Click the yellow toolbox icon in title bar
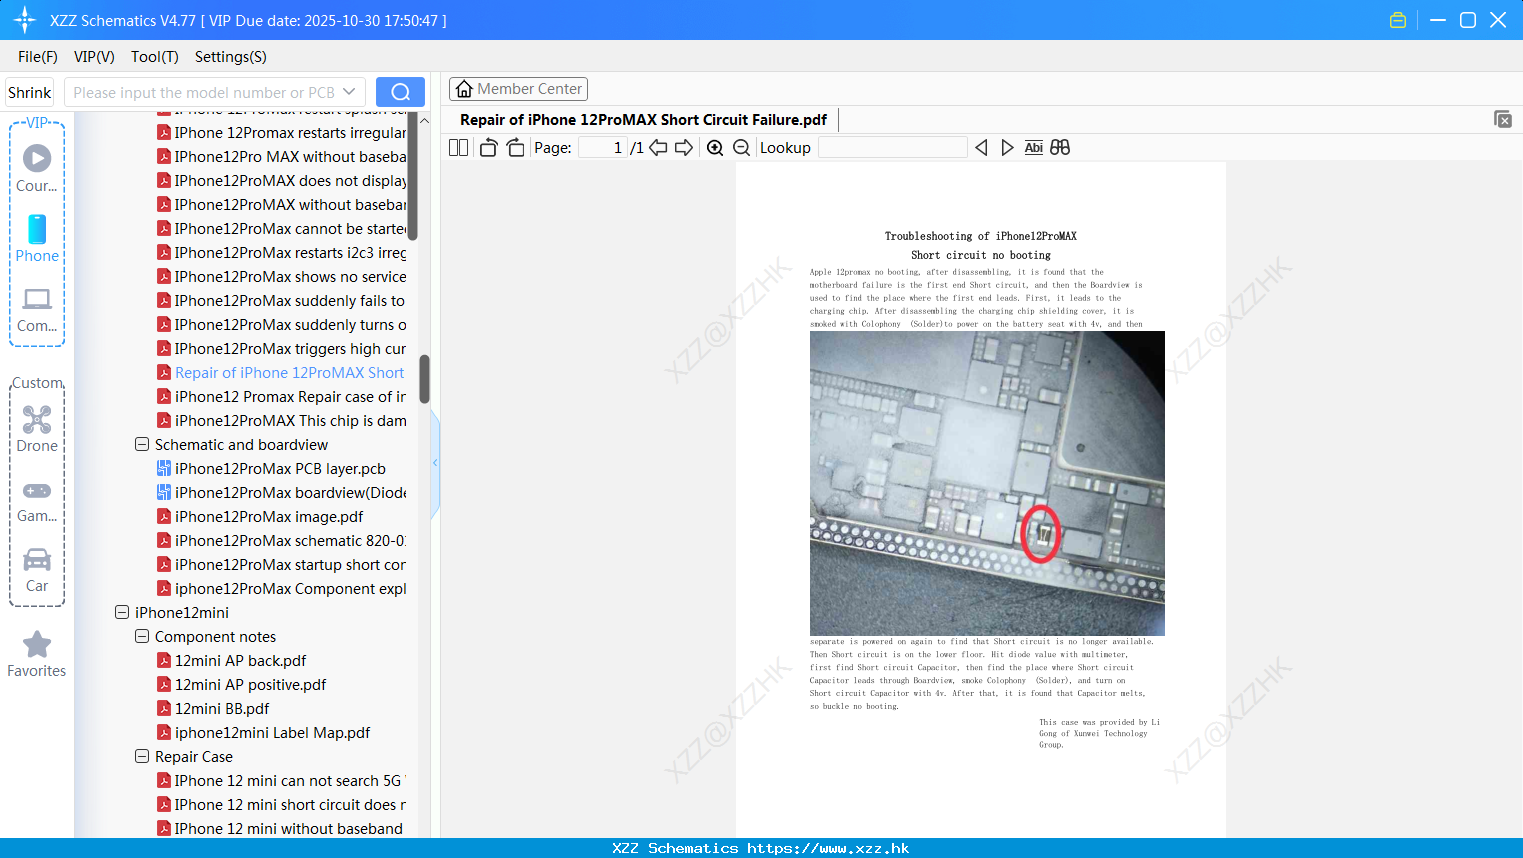Screen dimensions: 1523x858 pos(1398,20)
